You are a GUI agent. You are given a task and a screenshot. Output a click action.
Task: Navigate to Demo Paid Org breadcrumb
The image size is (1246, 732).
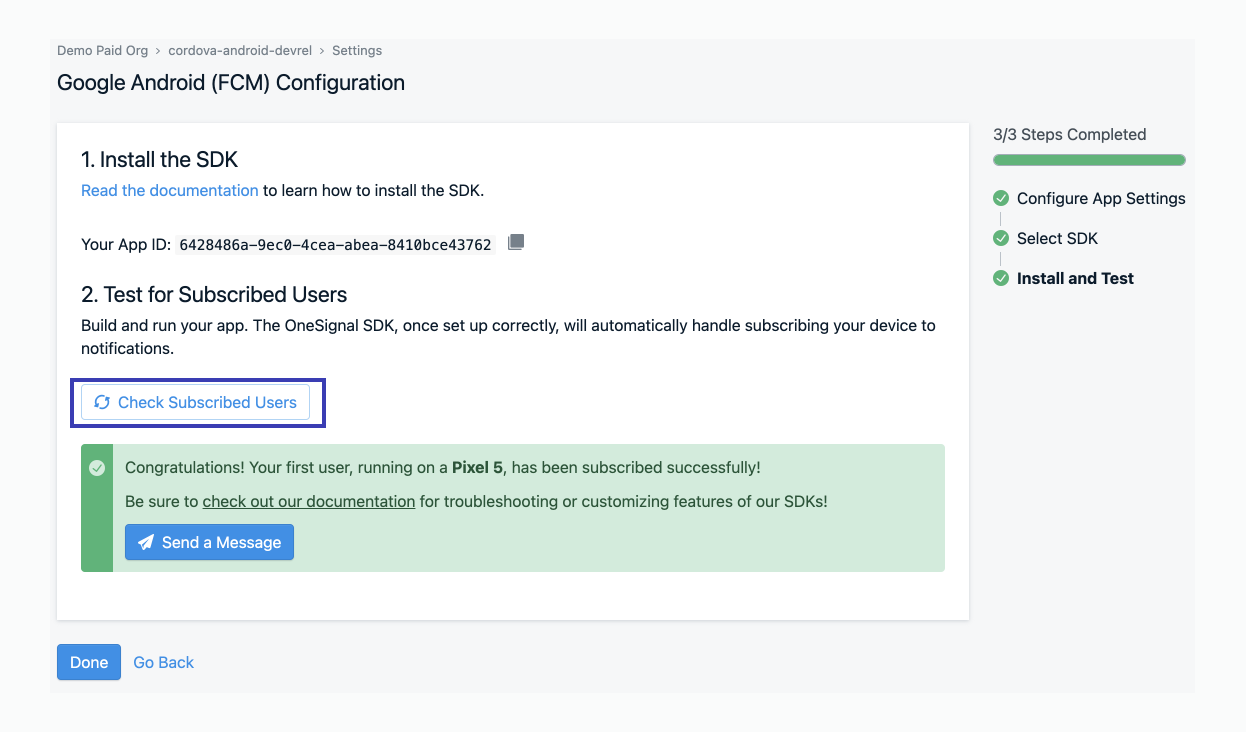coord(103,50)
